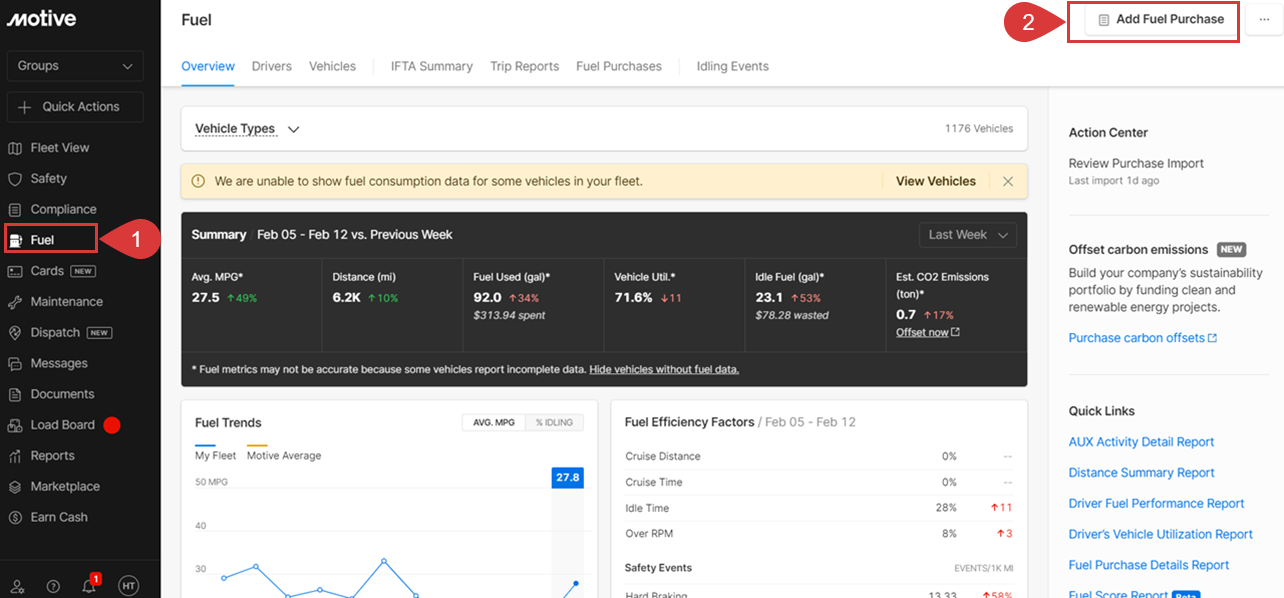
Task: Click Purchase carbon offsets link
Action: coord(1137,338)
